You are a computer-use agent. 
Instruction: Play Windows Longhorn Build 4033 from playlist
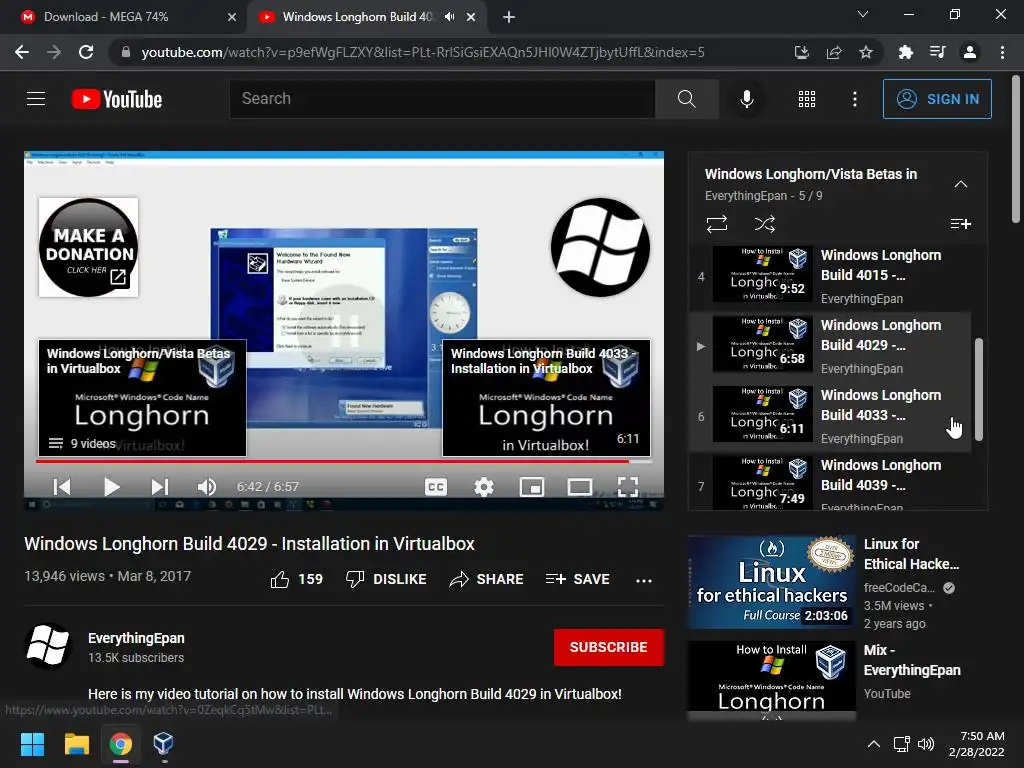[x=829, y=416]
